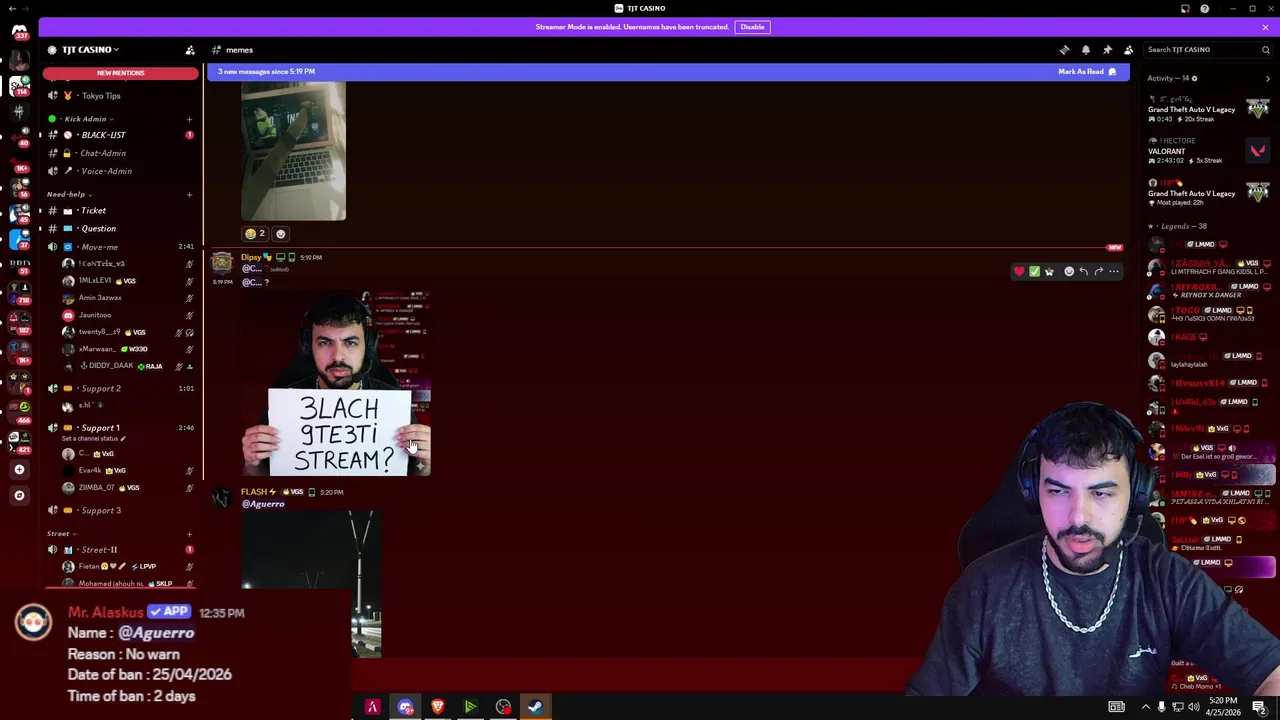
Task: Collapse the Street category
Action: coord(61,533)
